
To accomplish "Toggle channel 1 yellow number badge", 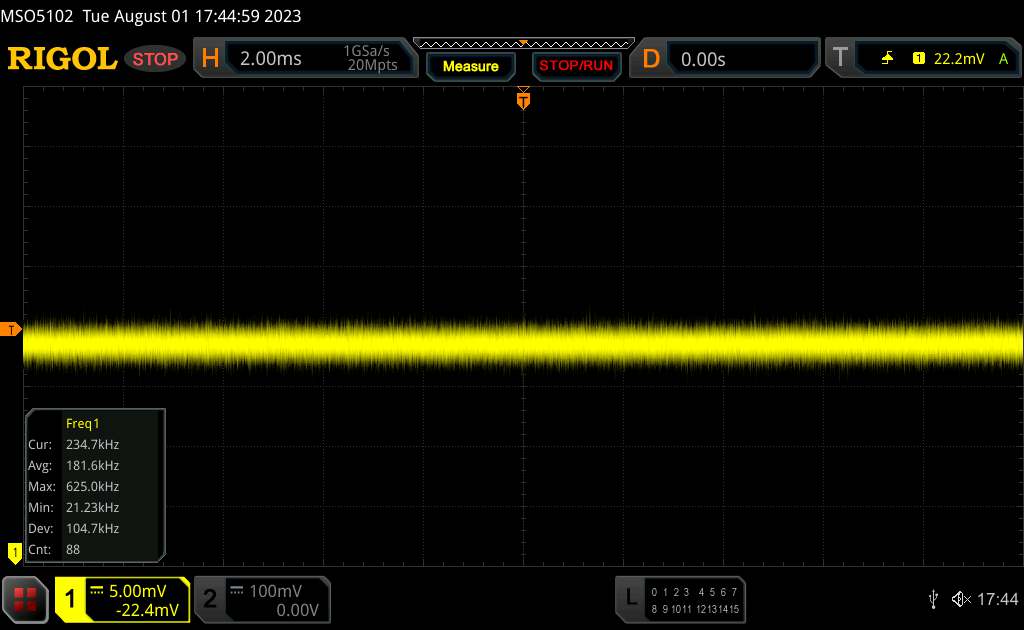I will point(70,599).
